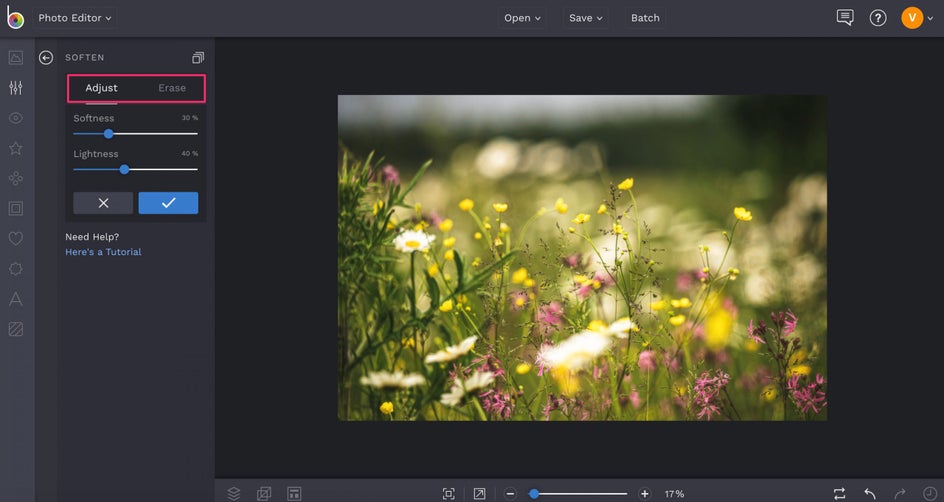Screen dimensions: 944x502
Task: Open the 'Here's a Tutorial' link
Action: (x=103, y=252)
